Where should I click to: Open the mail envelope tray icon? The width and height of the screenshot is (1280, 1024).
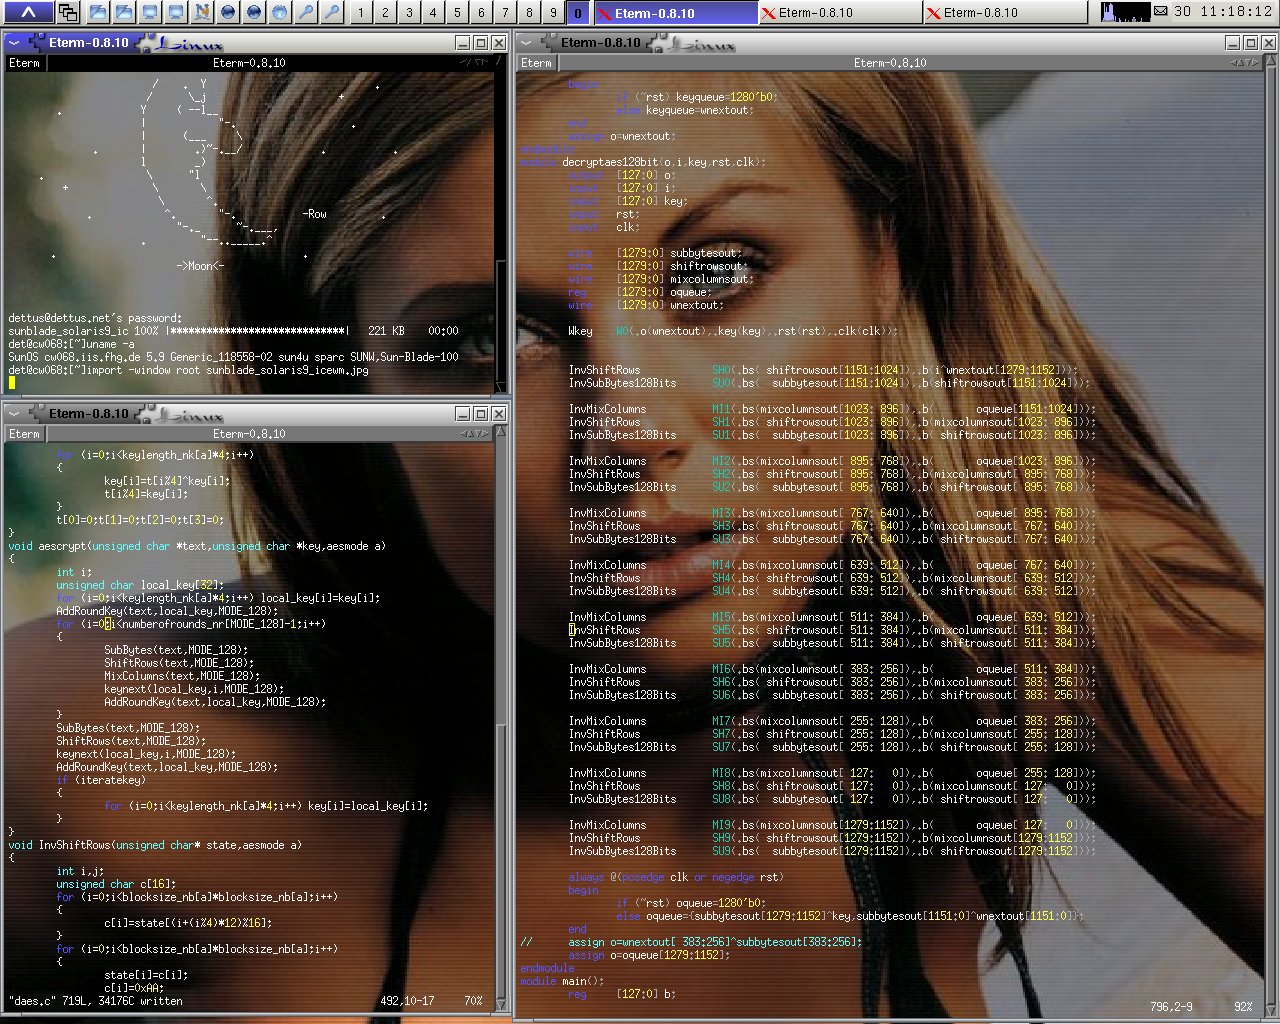coord(1161,12)
